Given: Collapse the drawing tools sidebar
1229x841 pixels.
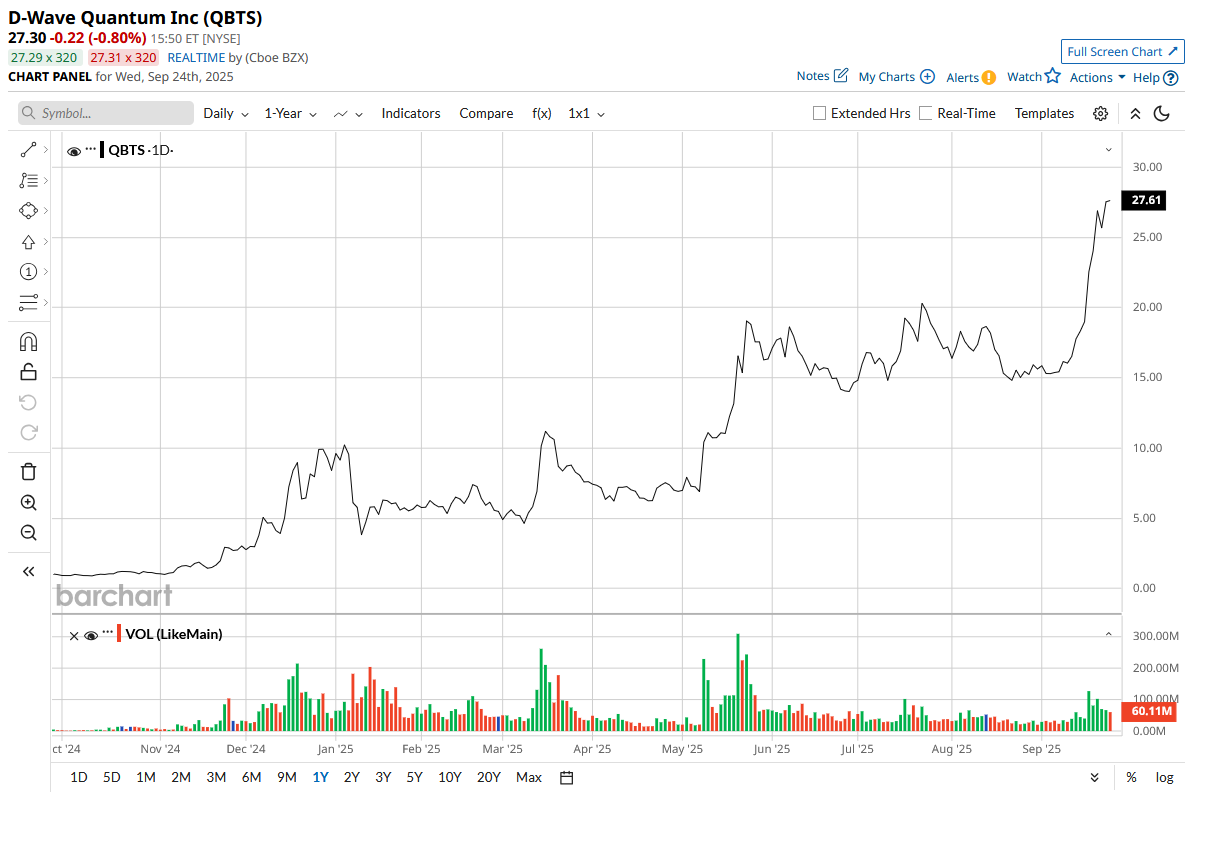Looking at the screenshot, I should (28, 572).
